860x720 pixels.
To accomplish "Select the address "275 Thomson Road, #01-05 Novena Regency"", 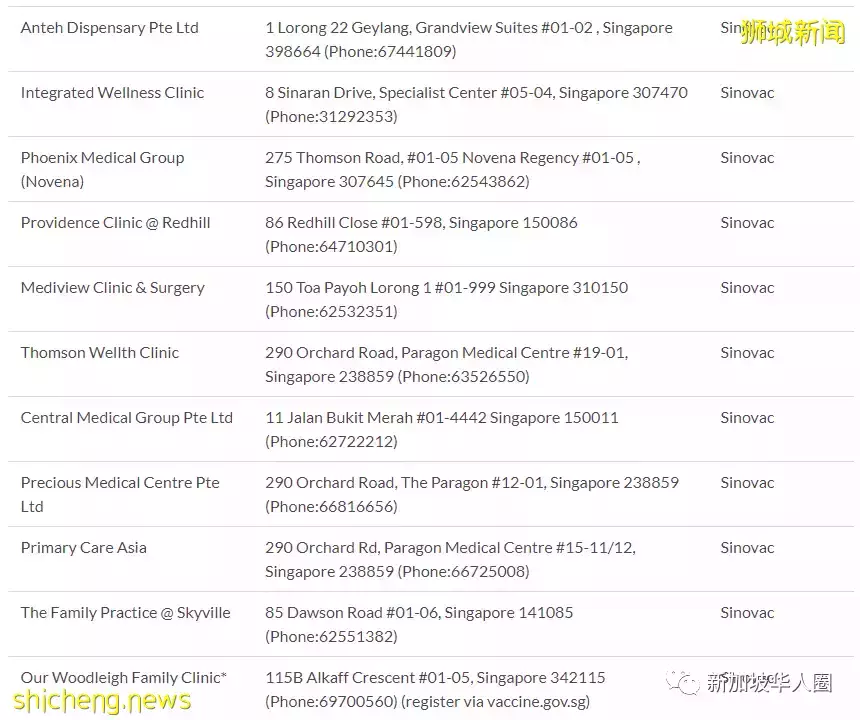I will (421, 158).
